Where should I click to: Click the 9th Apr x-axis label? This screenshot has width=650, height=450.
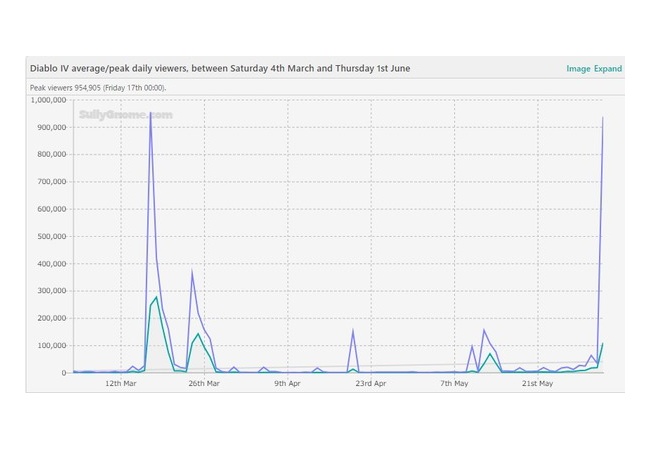(x=287, y=383)
